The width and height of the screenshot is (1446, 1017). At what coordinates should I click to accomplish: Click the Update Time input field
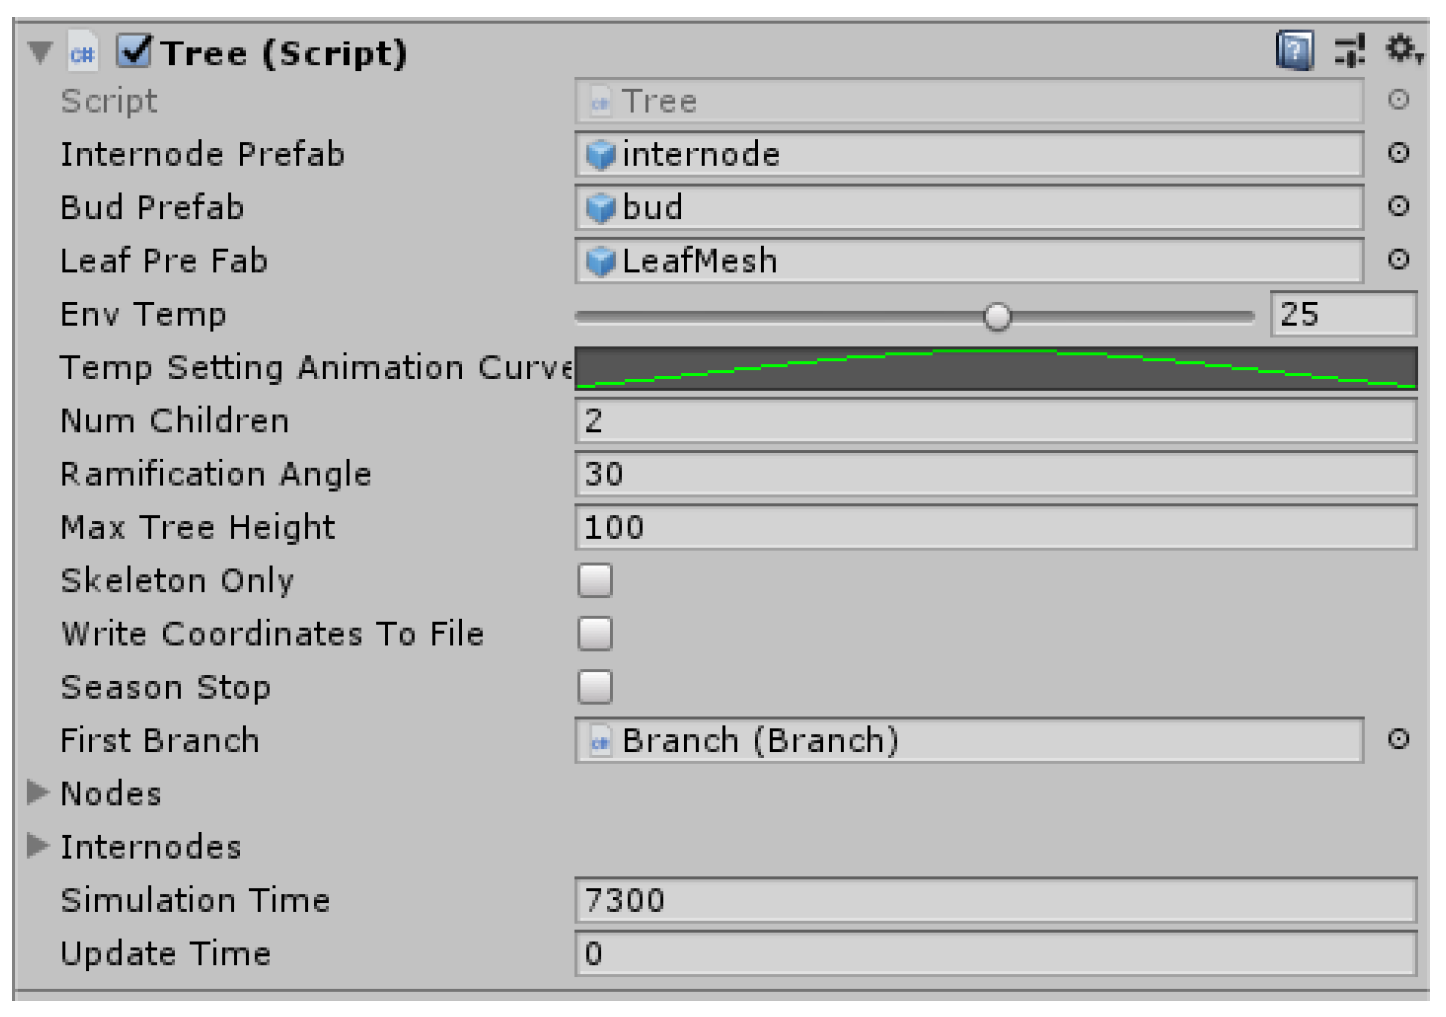(996, 954)
